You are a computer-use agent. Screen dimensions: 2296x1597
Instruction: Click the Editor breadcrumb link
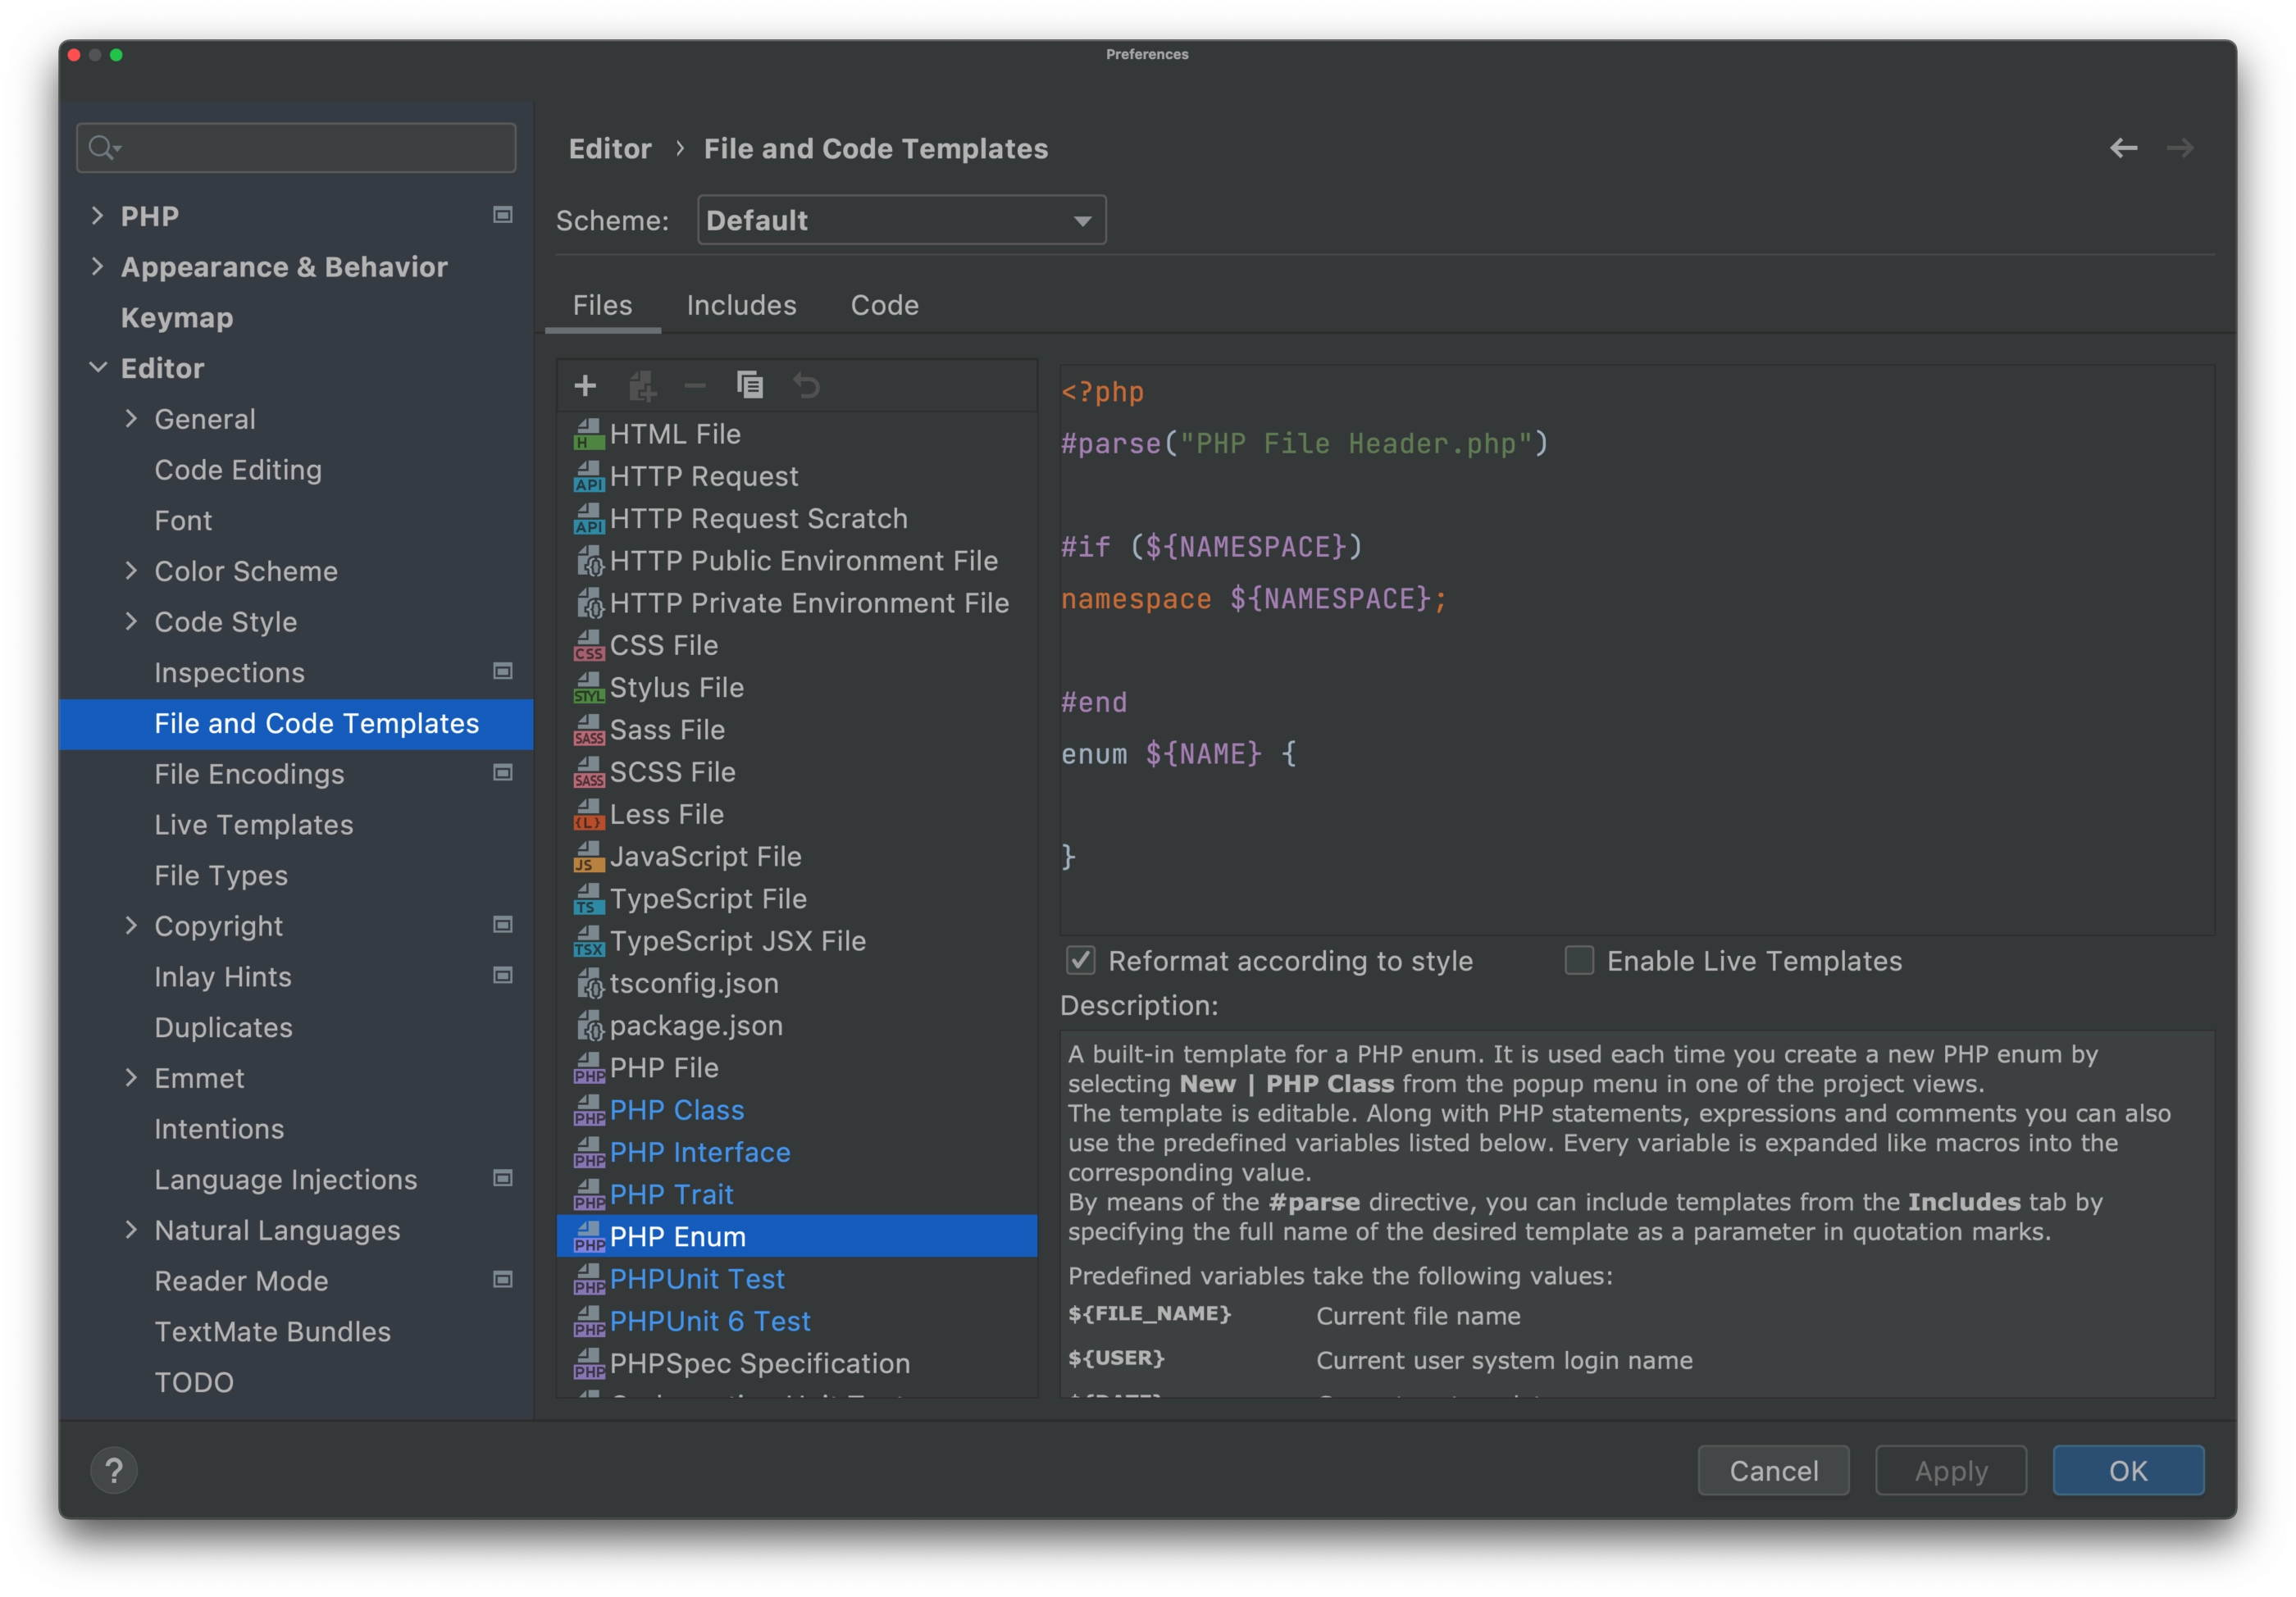click(610, 149)
